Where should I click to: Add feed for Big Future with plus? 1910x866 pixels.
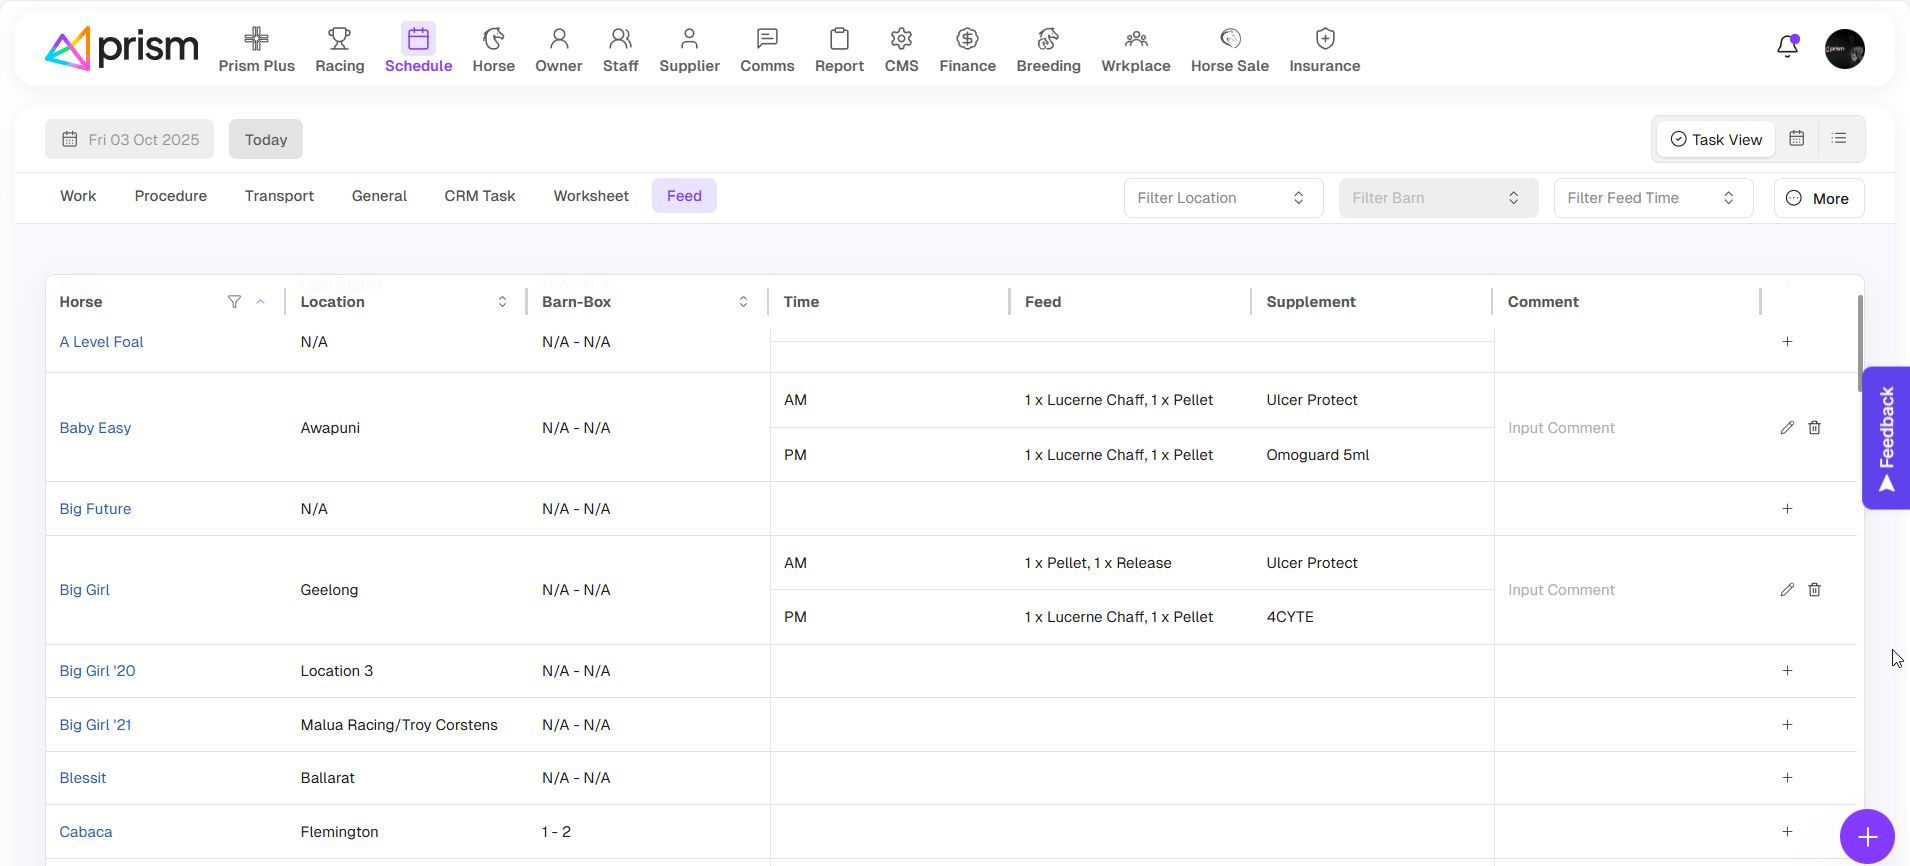pyautogui.click(x=1787, y=509)
